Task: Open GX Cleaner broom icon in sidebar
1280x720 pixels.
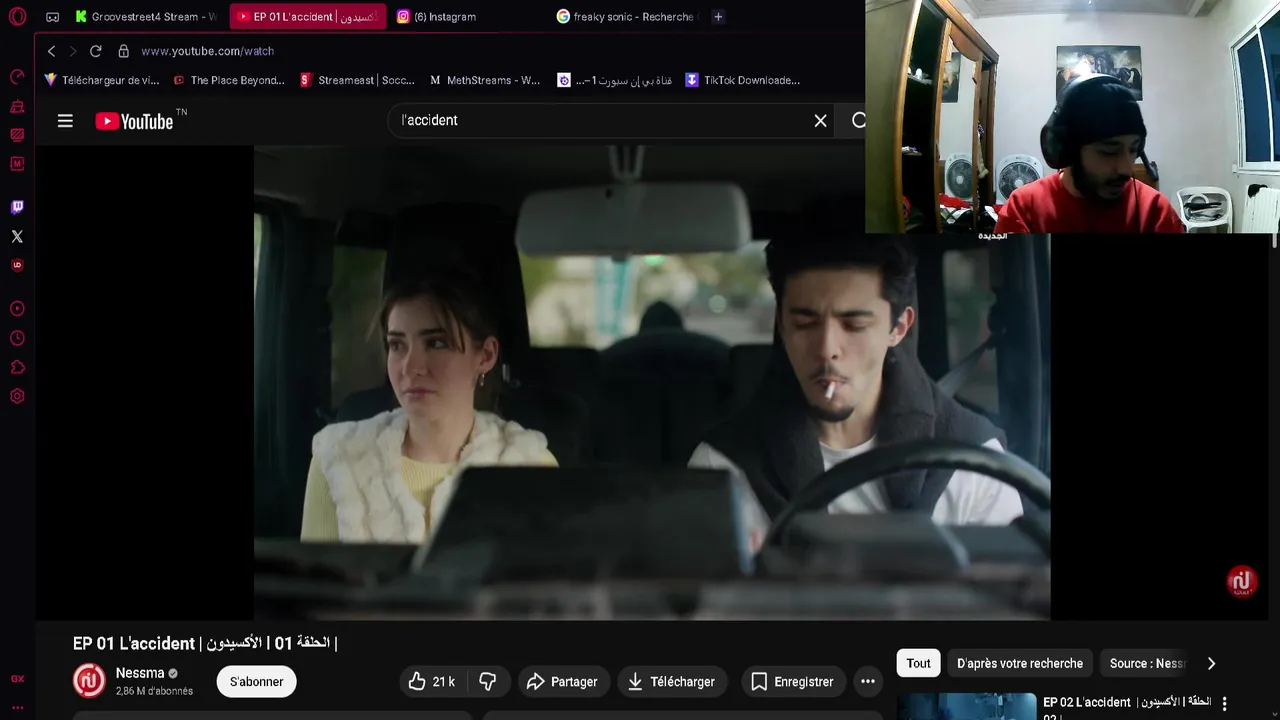Action: (x=17, y=106)
